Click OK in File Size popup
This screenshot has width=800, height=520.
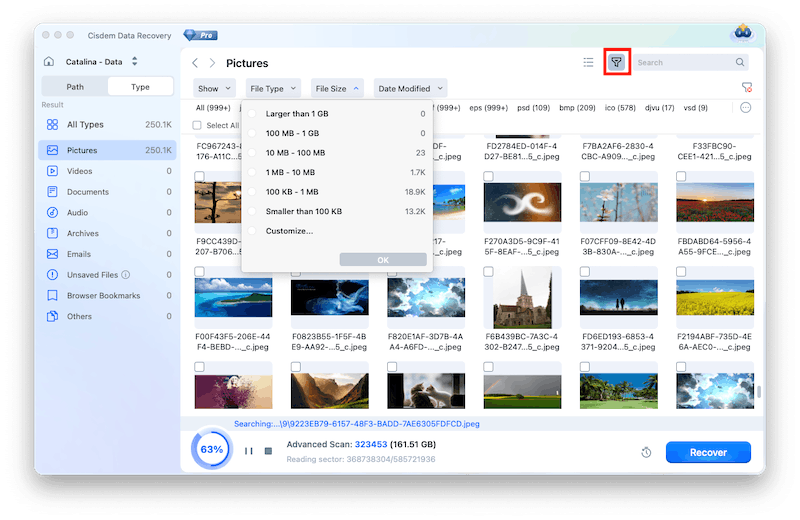point(383,260)
